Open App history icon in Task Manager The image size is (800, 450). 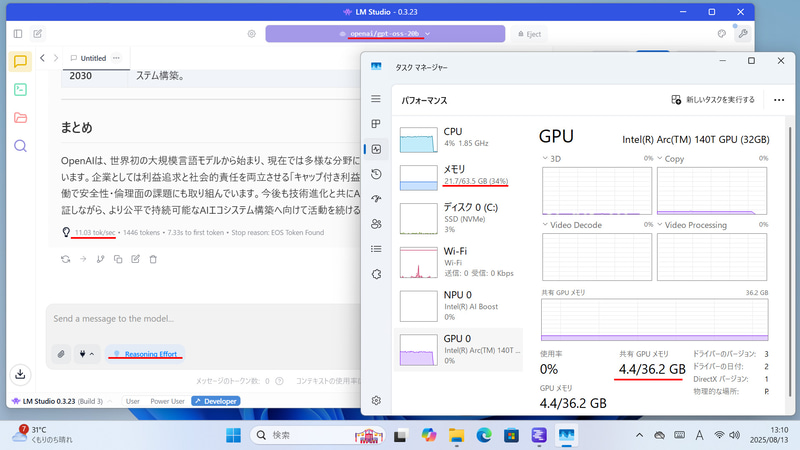coord(376,174)
